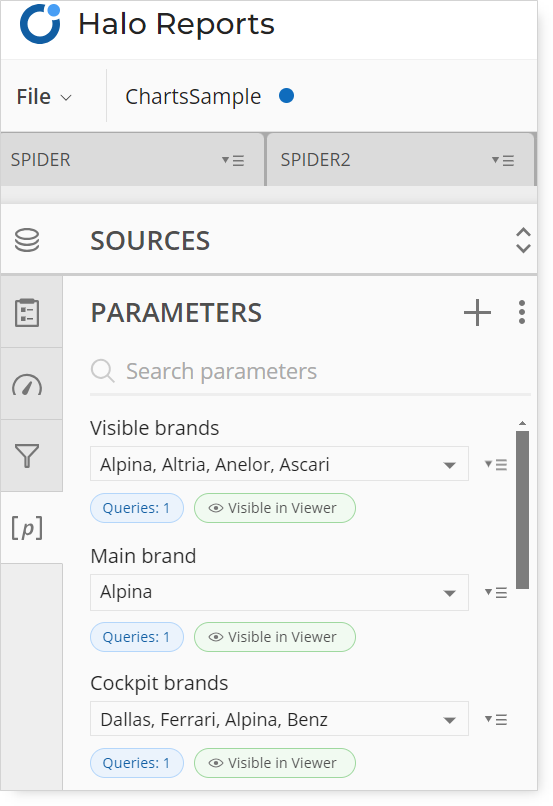The width and height of the screenshot is (553, 806).
Task: Open the File menu
Action: [x=44, y=97]
